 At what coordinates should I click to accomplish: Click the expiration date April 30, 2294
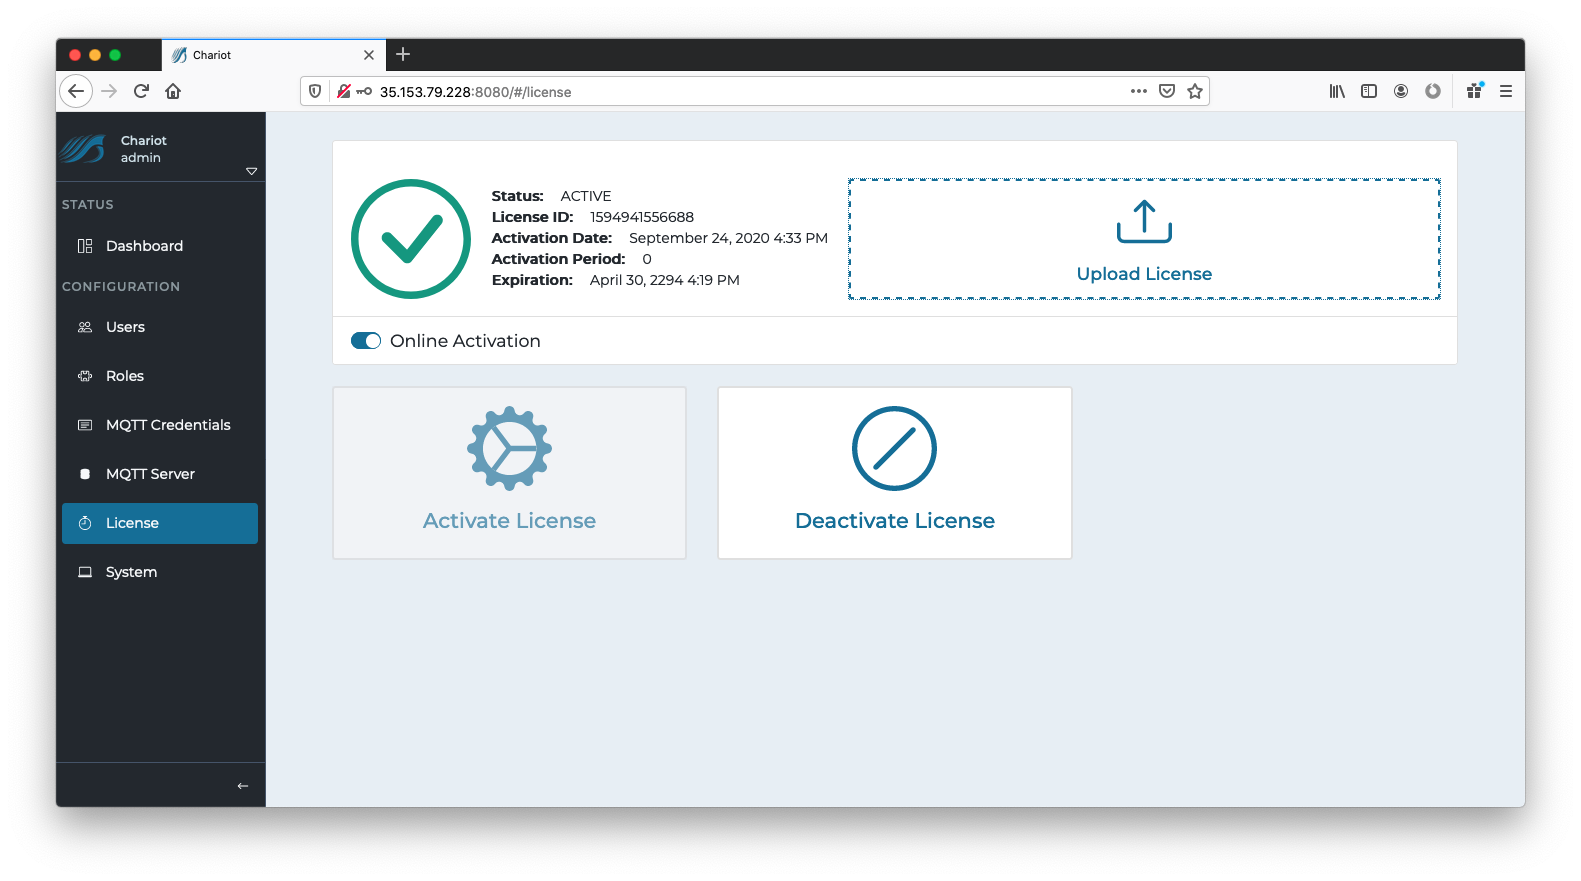point(665,280)
